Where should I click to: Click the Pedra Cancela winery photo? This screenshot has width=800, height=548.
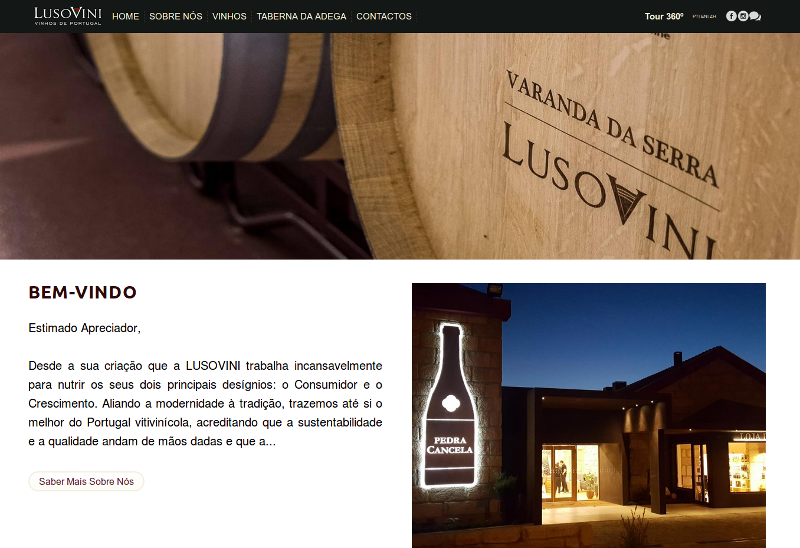point(589,415)
